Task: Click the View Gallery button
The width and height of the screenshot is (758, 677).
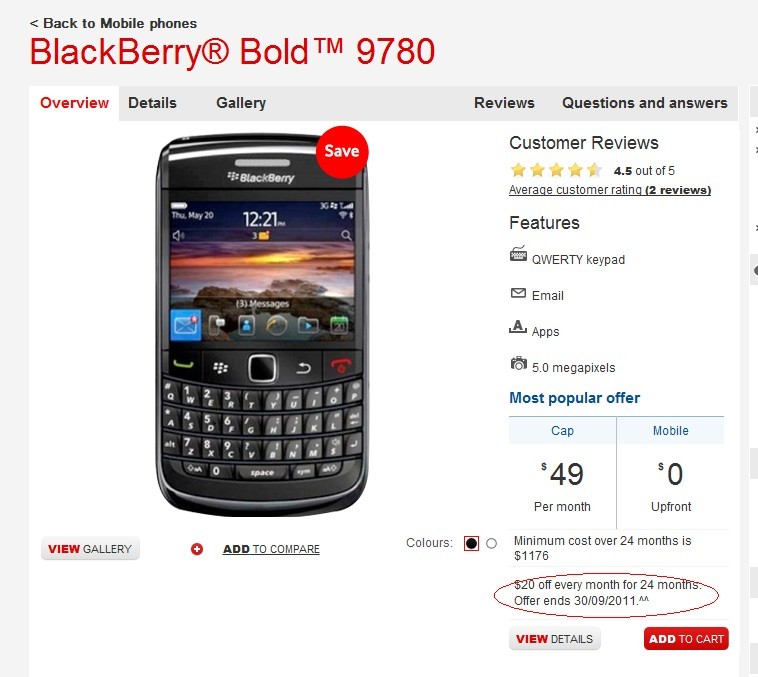Action: (x=90, y=549)
